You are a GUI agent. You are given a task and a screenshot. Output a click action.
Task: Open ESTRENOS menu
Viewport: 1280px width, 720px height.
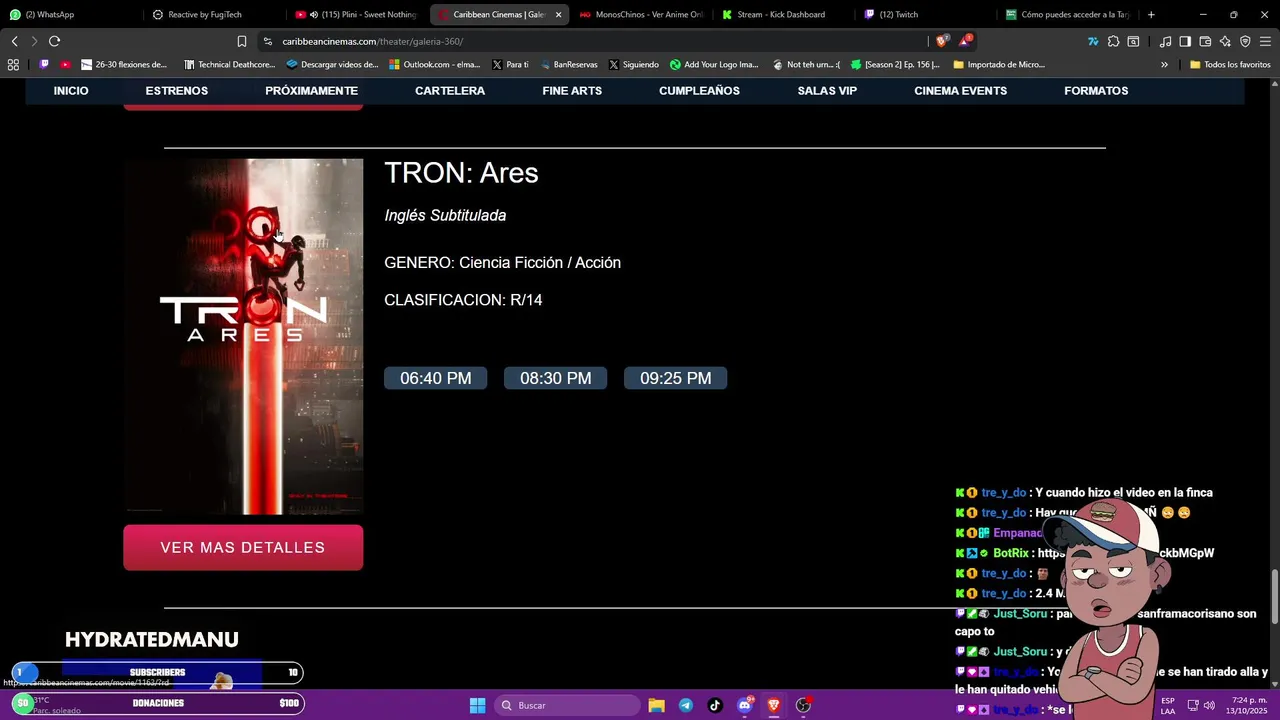click(x=177, y=90)
